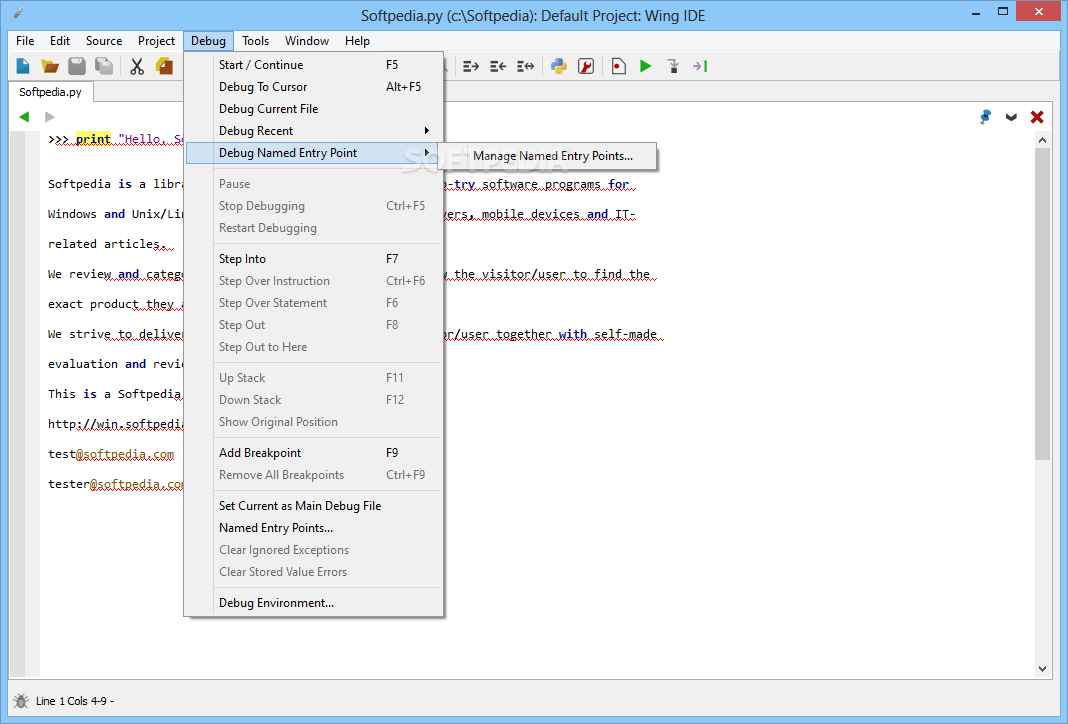Click the red wrench tools icon
Screen dimensions: 1068x724
pyautogui.click(x=586, y=66)
